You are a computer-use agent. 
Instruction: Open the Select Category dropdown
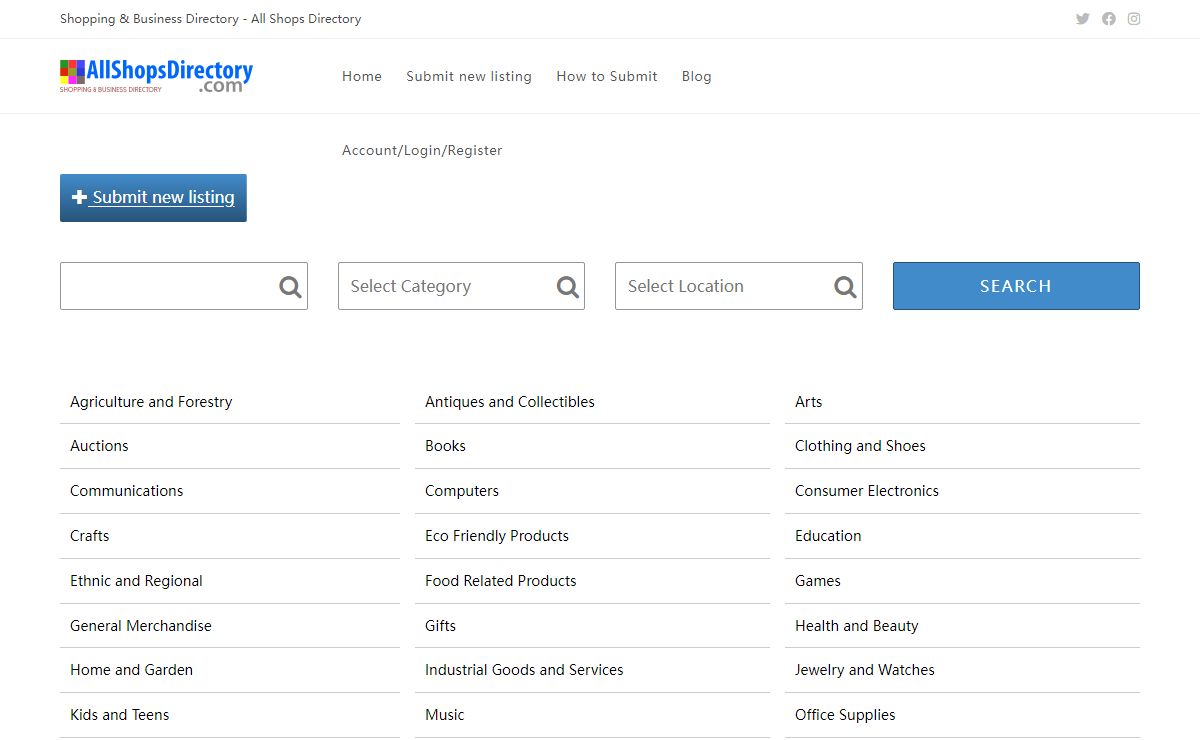[x=461, y=286]
